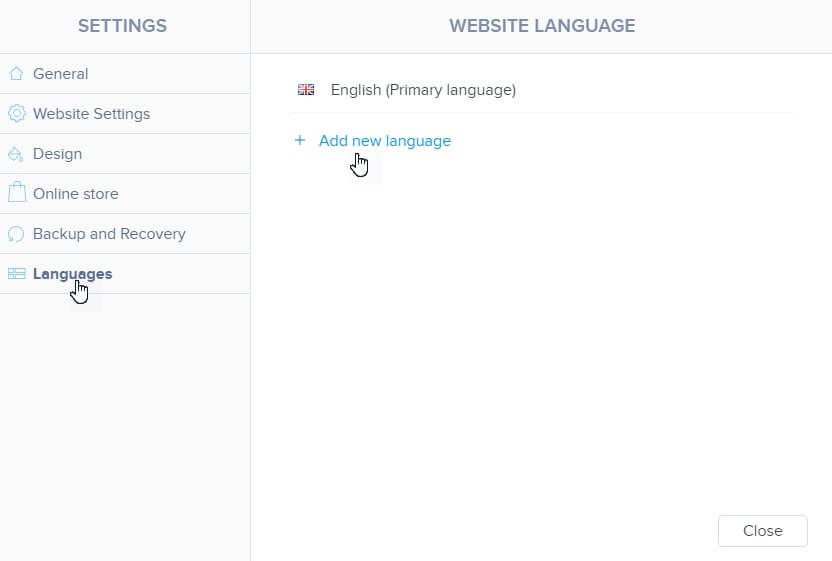
Task: Click the gear icon for Website Settings
Action: [16, 114]
